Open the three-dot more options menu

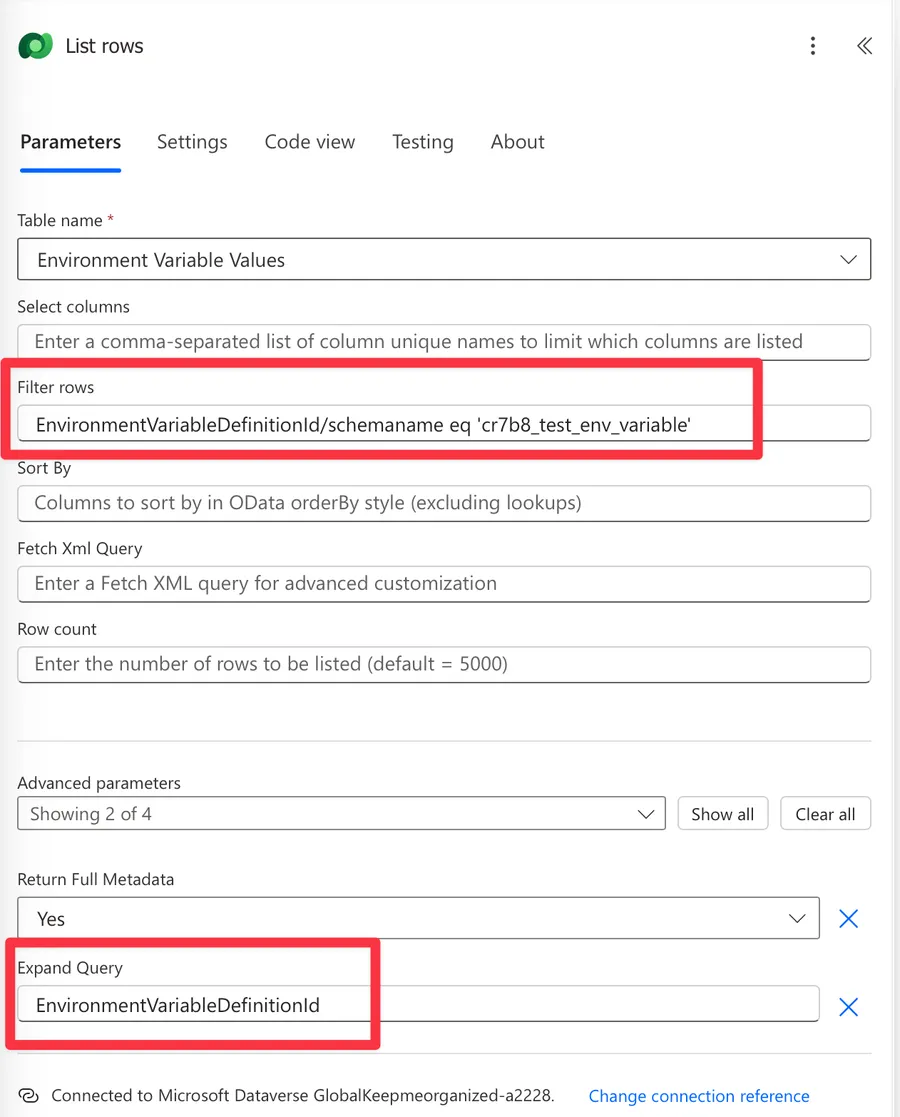(x=813, y=46)
